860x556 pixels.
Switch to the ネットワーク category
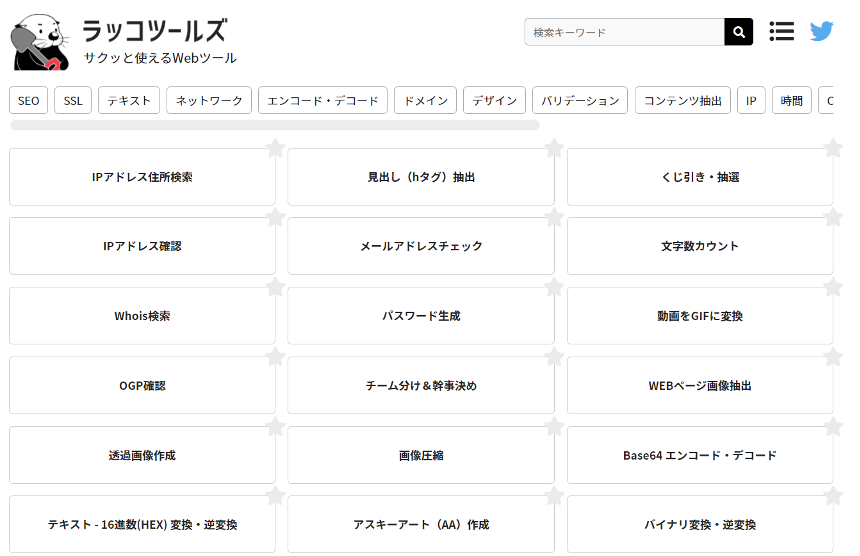coord(209,100)
